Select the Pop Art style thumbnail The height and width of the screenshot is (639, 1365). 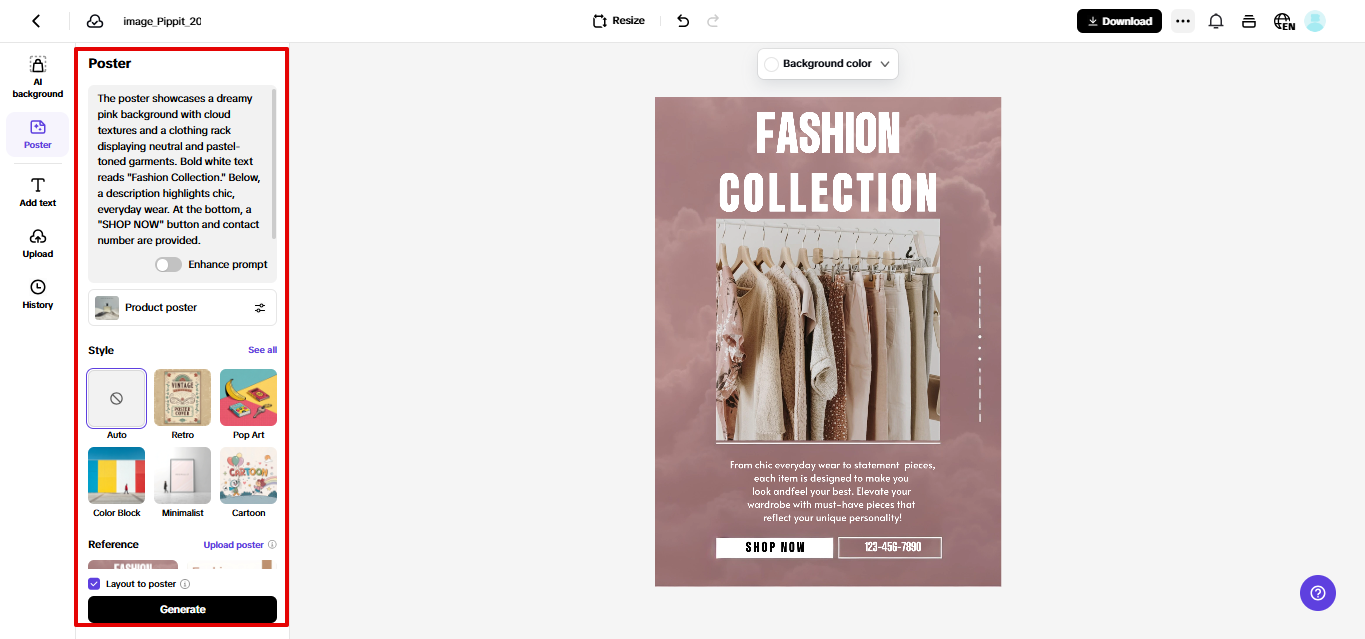pyautogui.click(x=248, y=398)
